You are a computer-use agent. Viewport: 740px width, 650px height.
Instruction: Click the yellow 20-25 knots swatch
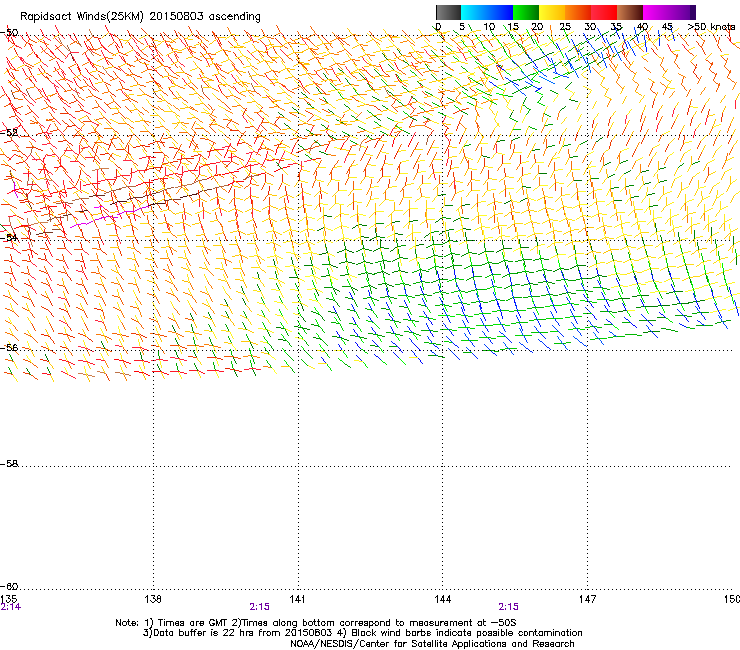click(x=552, y=12)
